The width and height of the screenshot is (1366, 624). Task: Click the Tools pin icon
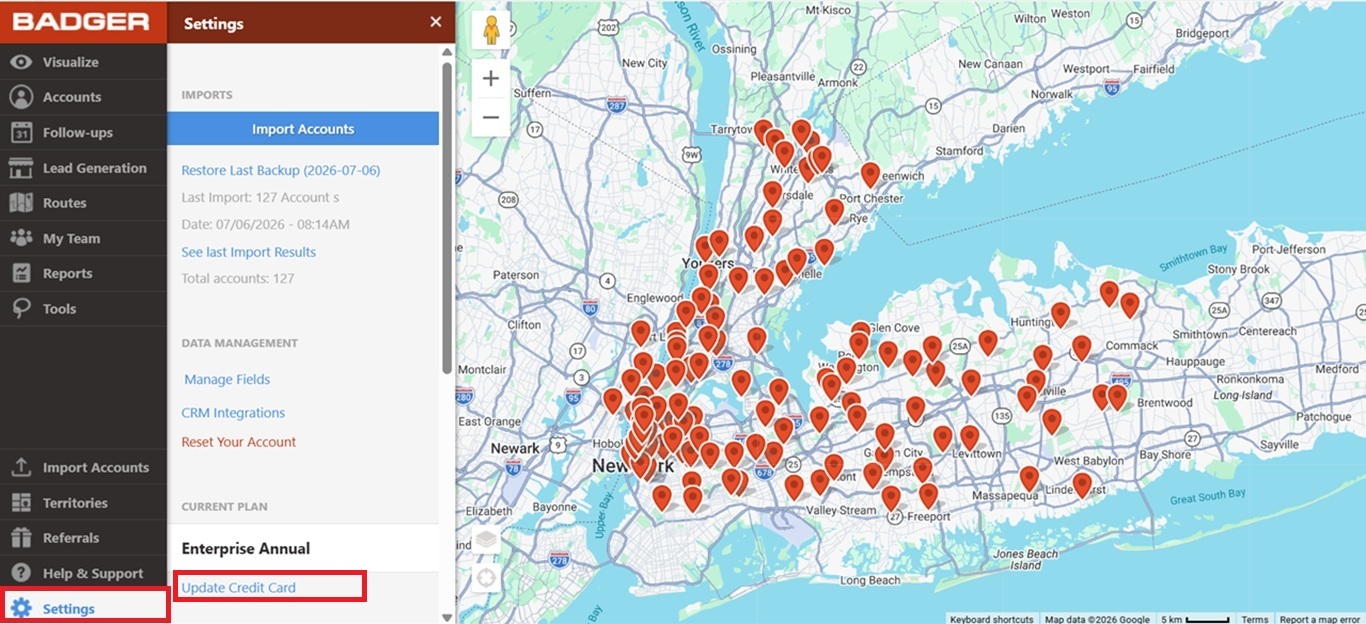tap(21, 309)
